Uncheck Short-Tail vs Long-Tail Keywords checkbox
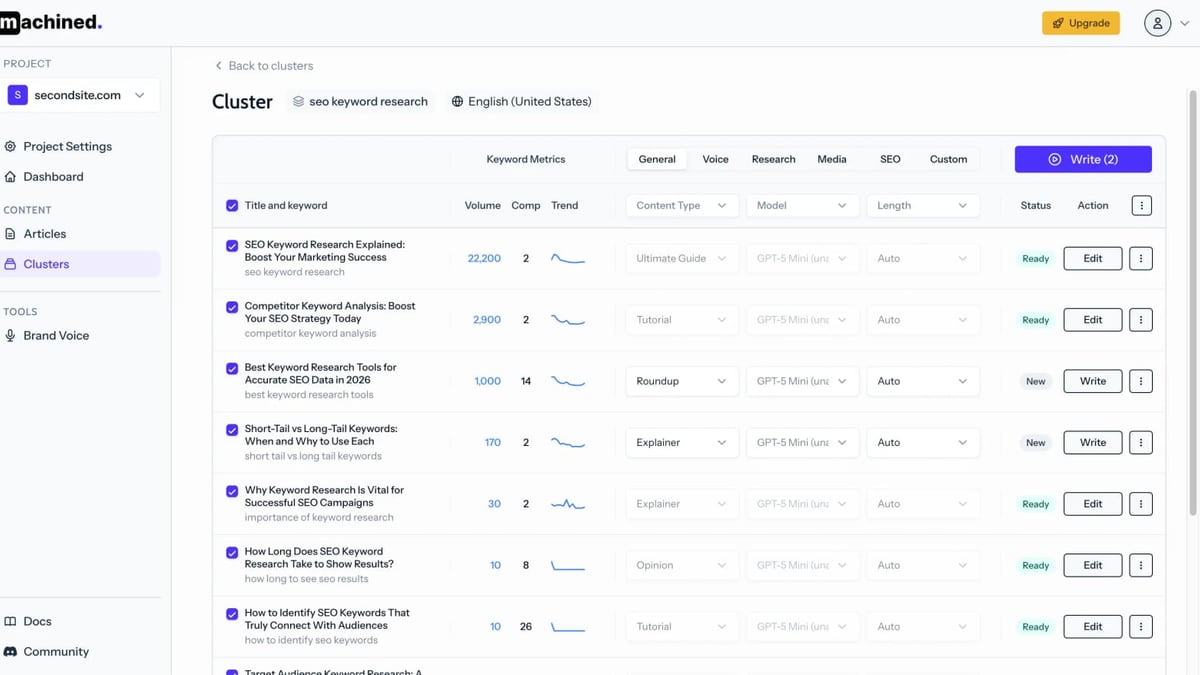 coord(232,430)
